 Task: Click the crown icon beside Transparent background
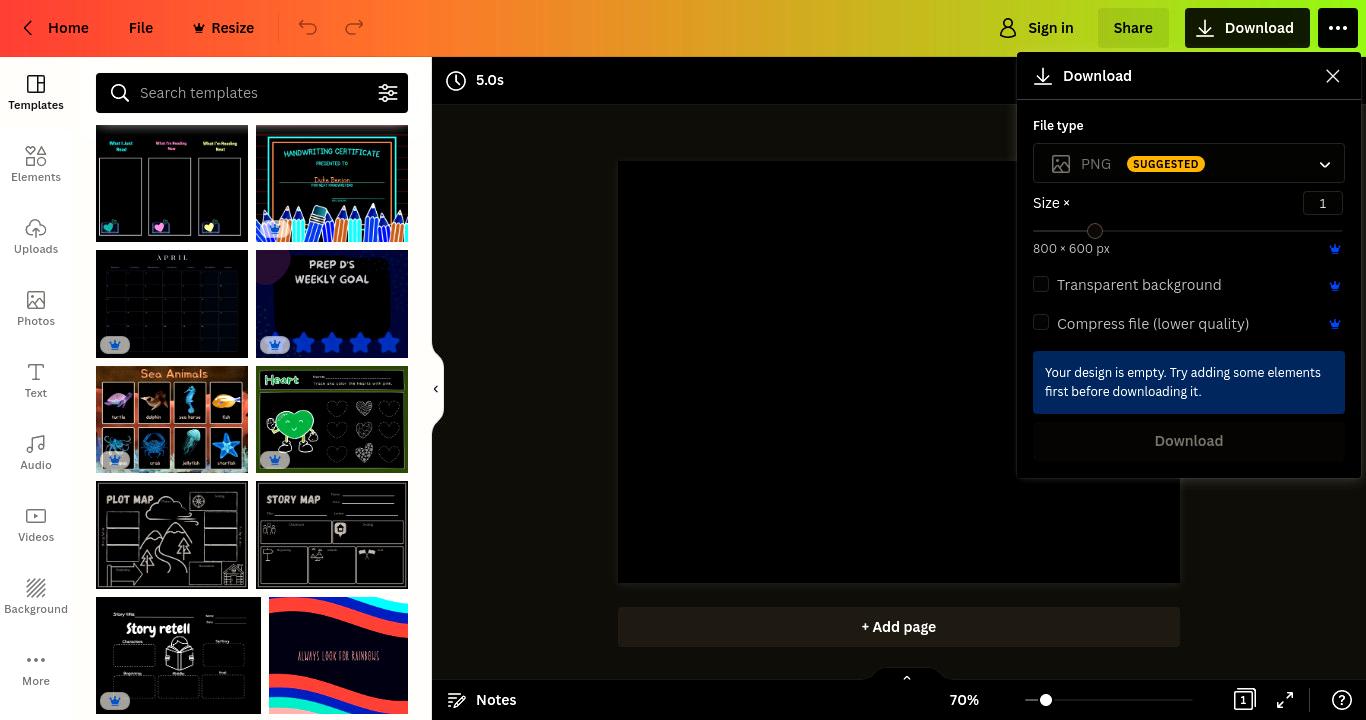point(1335,286)
